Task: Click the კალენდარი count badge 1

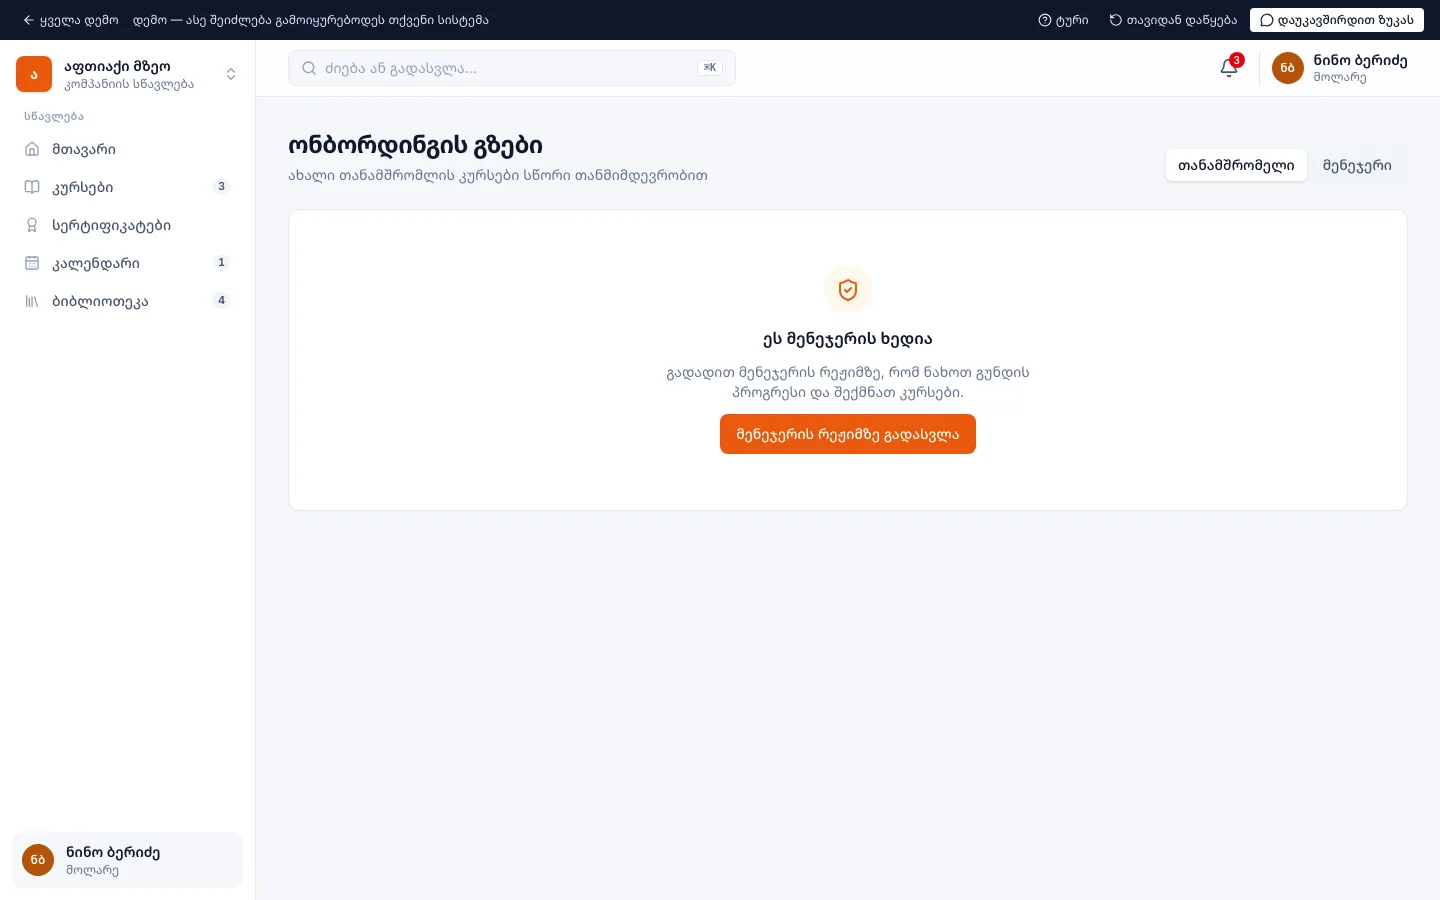Action: [x=222, y=262]
